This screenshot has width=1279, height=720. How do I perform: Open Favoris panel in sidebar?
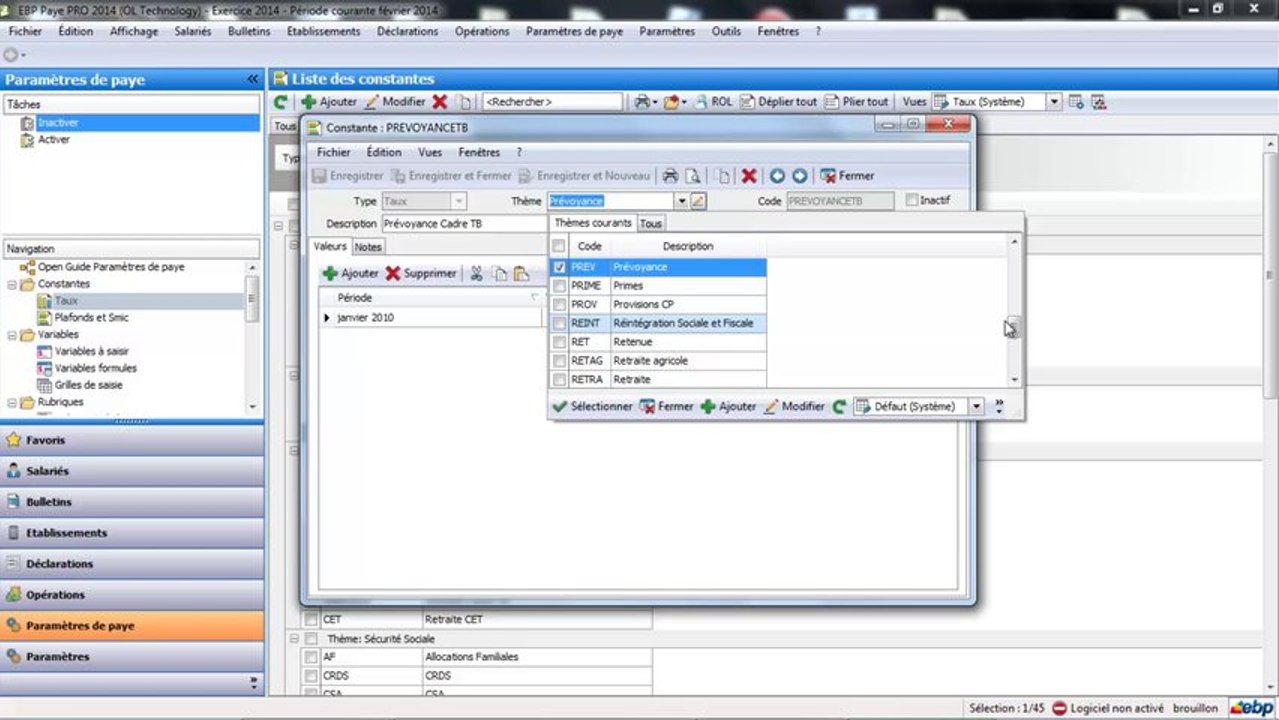[x=132, y=440]
